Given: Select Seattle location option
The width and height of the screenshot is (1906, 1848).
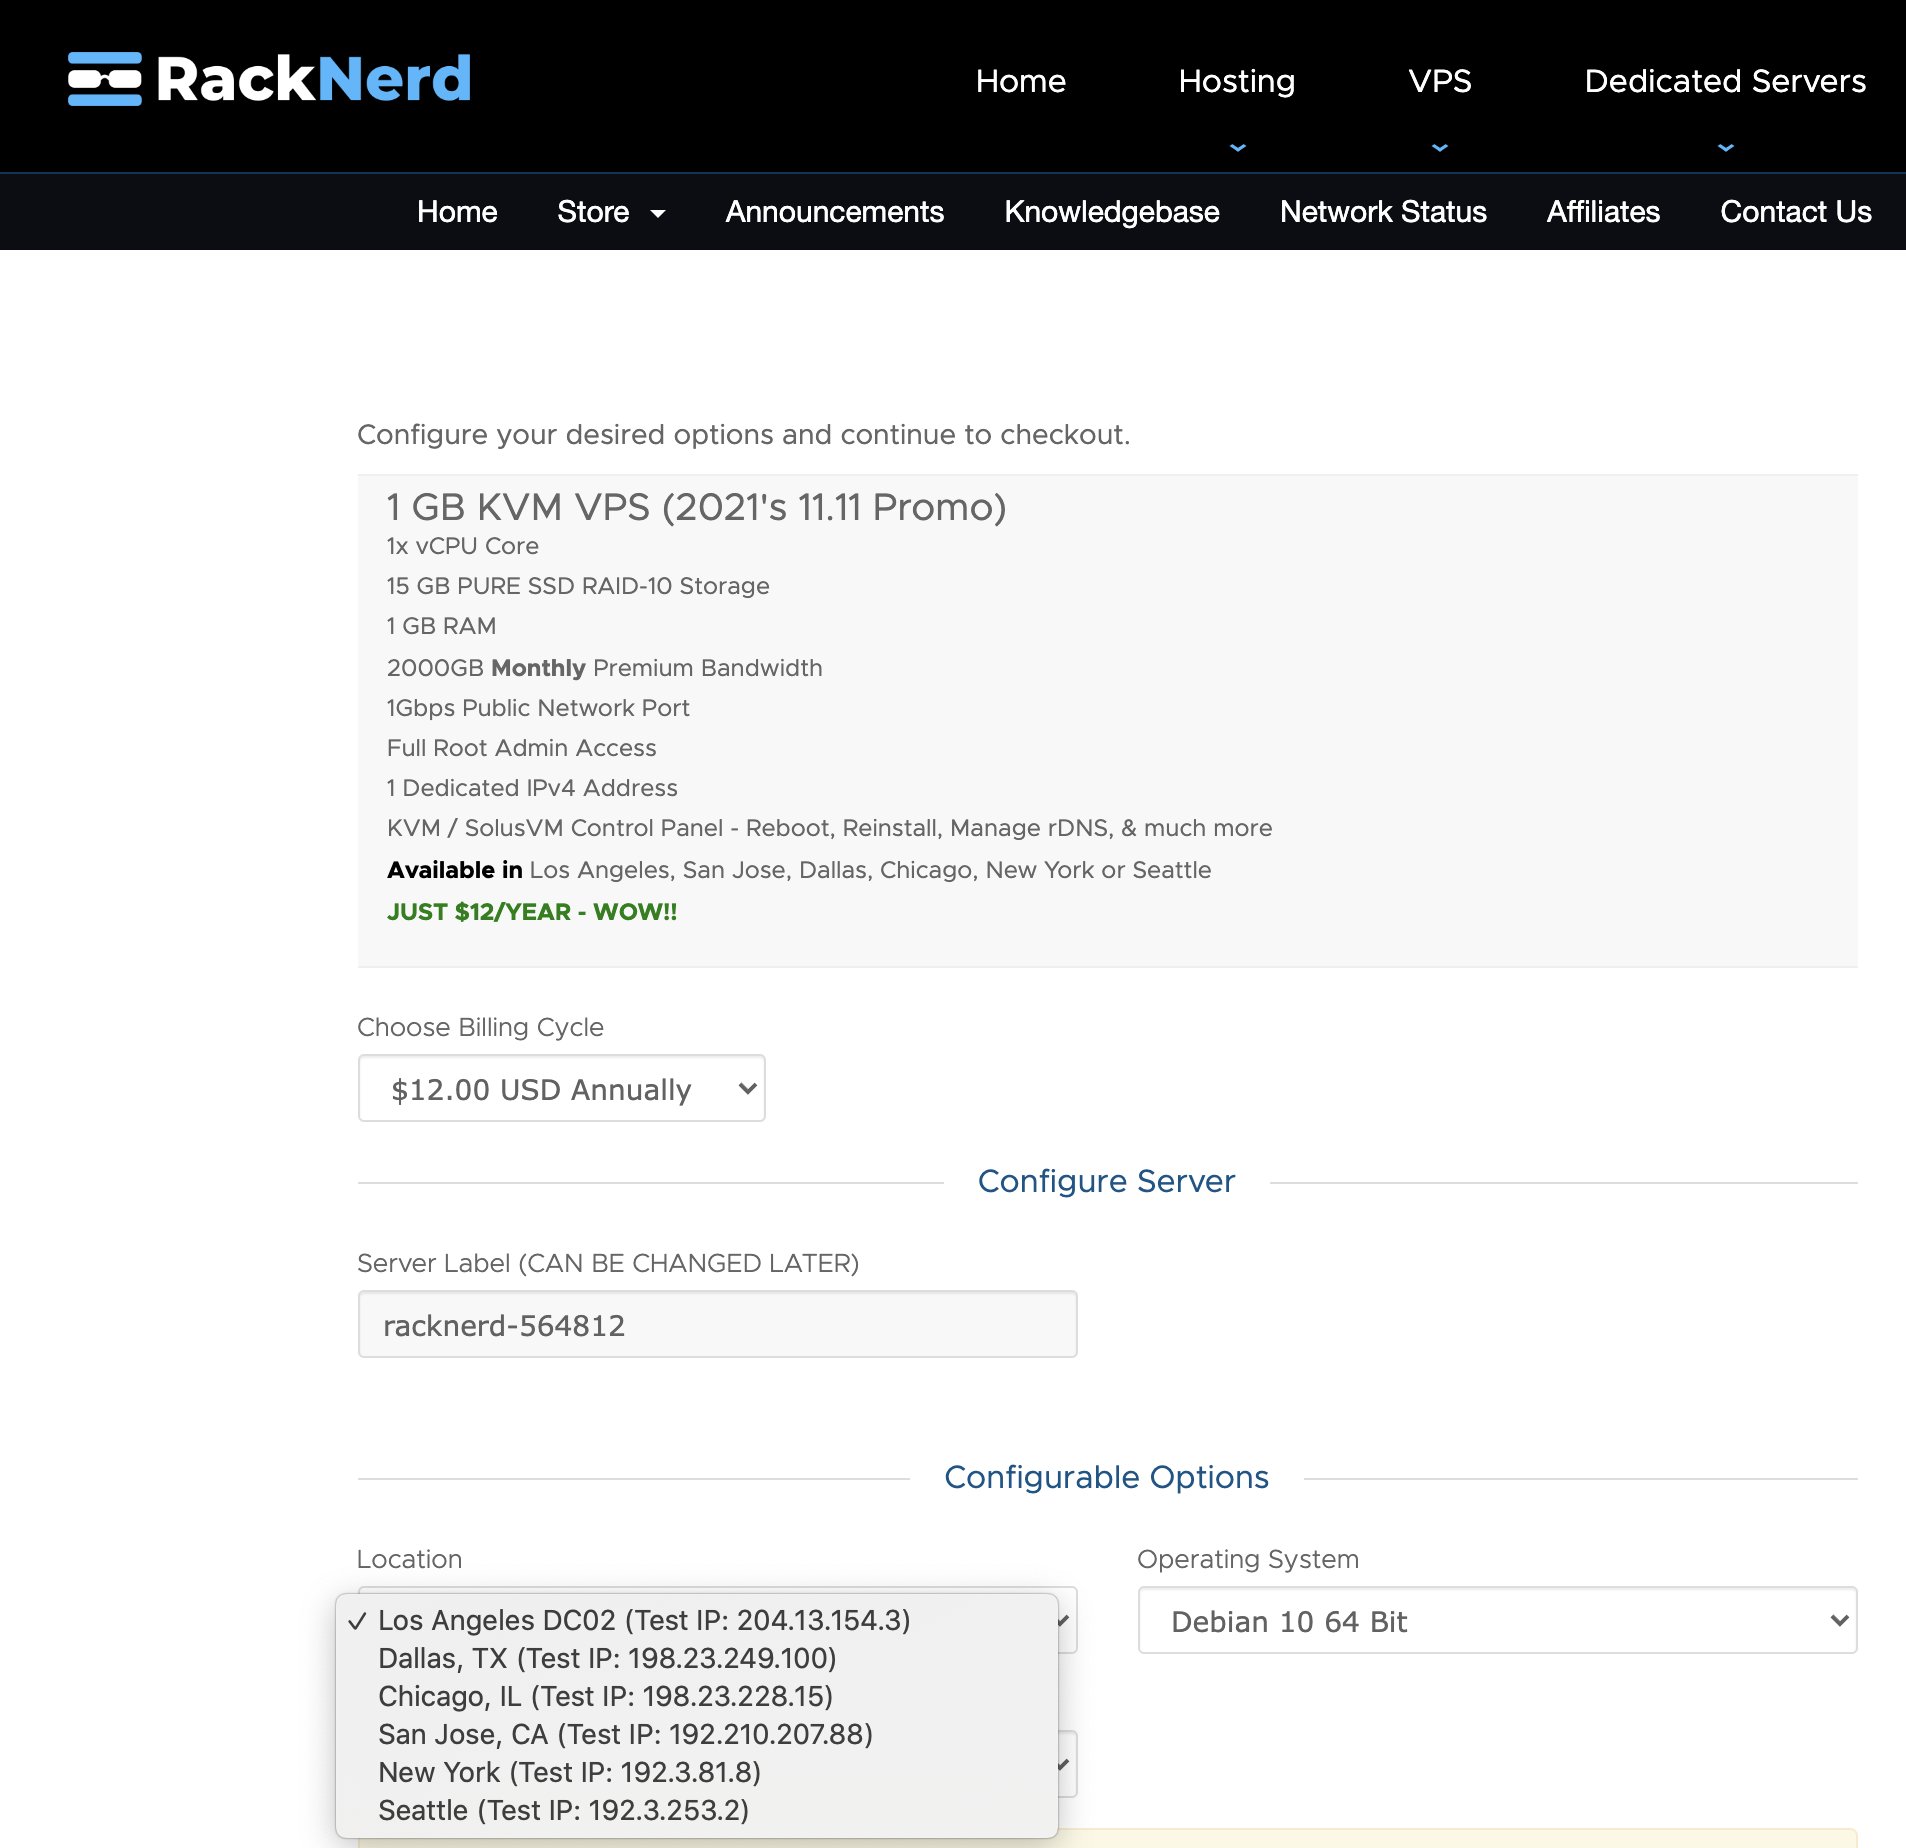Looking at the screenshot, I should click(696, 1810).
